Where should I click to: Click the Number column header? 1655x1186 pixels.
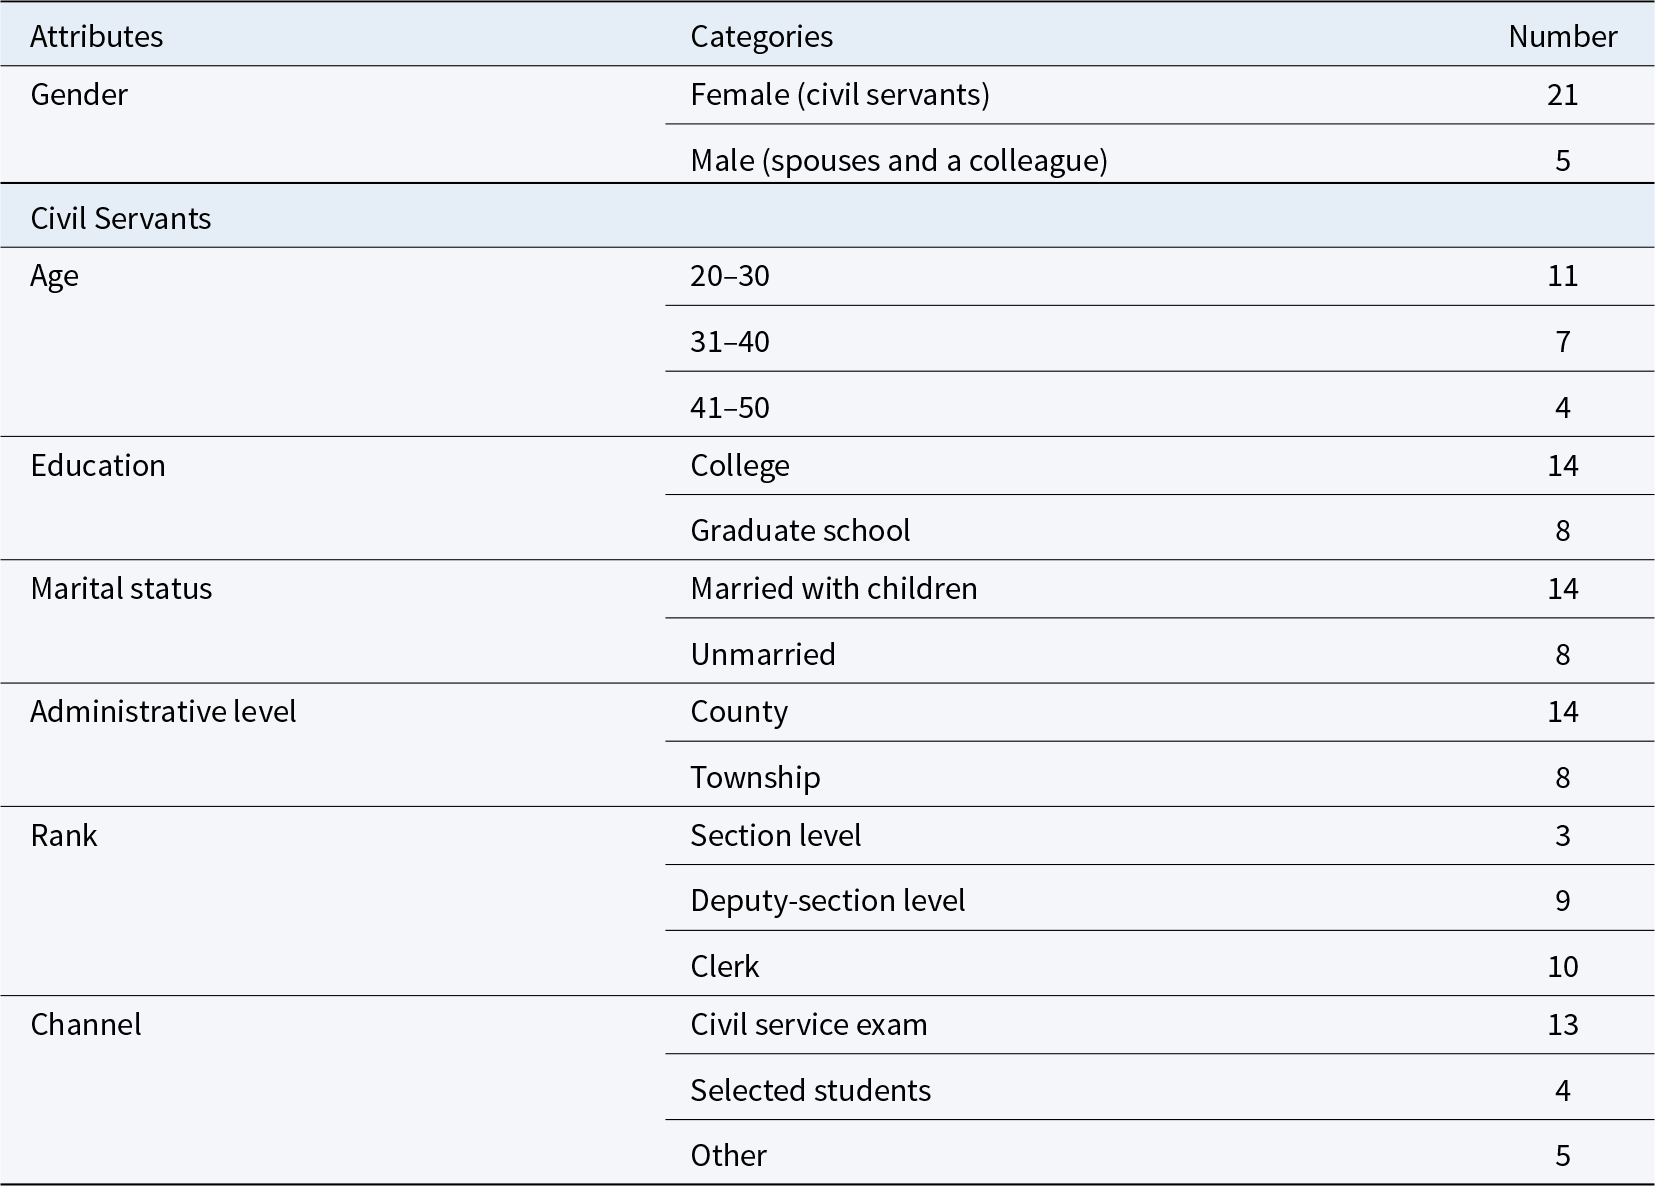1562,36
